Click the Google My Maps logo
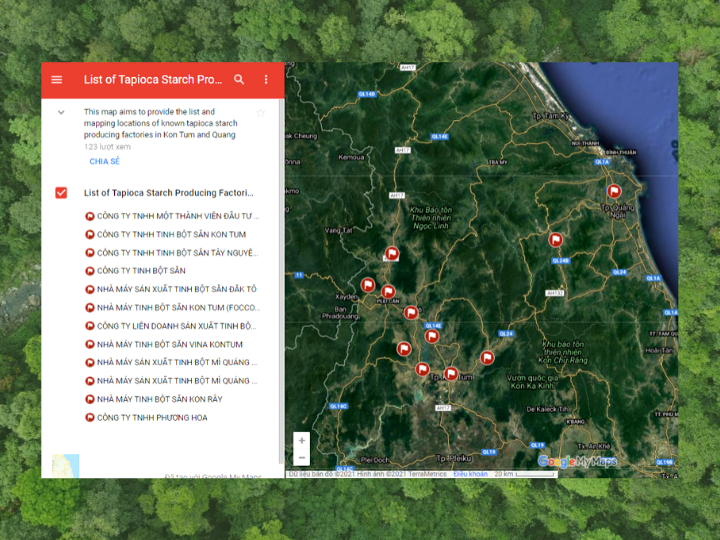 point(577,461)
